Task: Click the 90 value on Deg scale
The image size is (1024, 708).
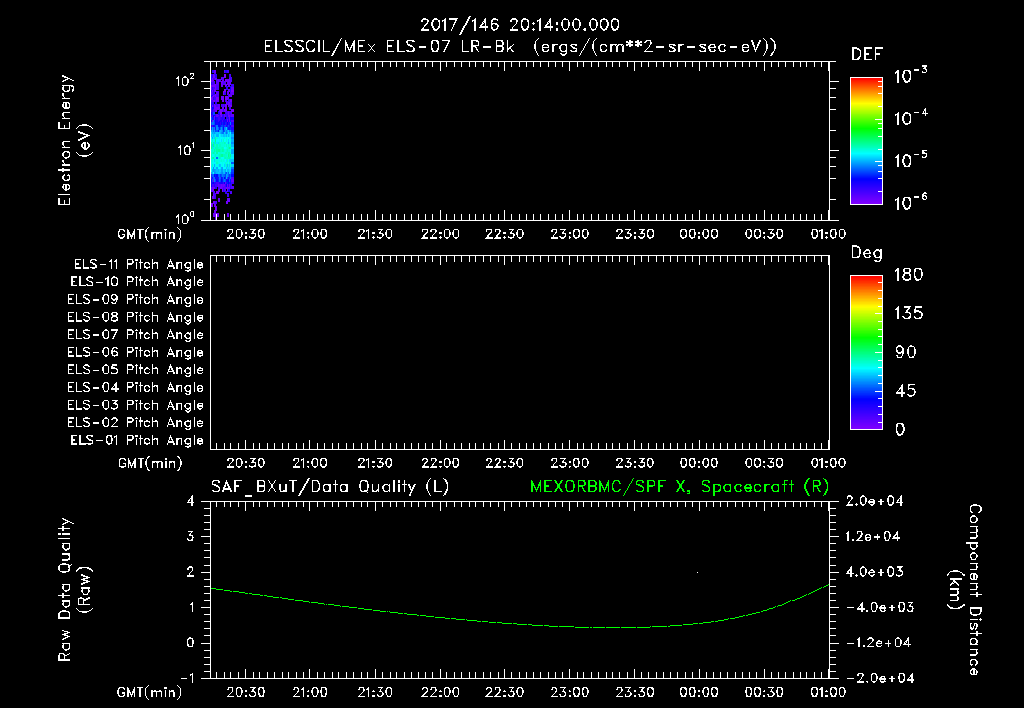Action: click(906, 353)
